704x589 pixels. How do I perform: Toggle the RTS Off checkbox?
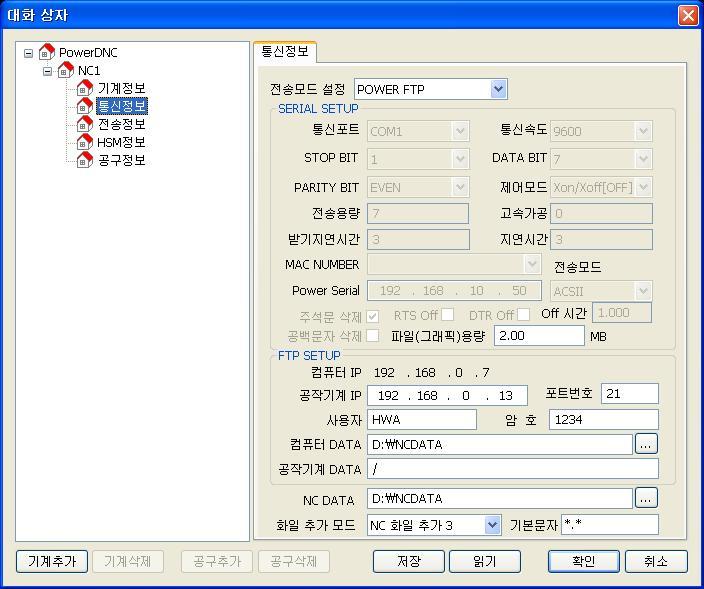coord(447,315)
